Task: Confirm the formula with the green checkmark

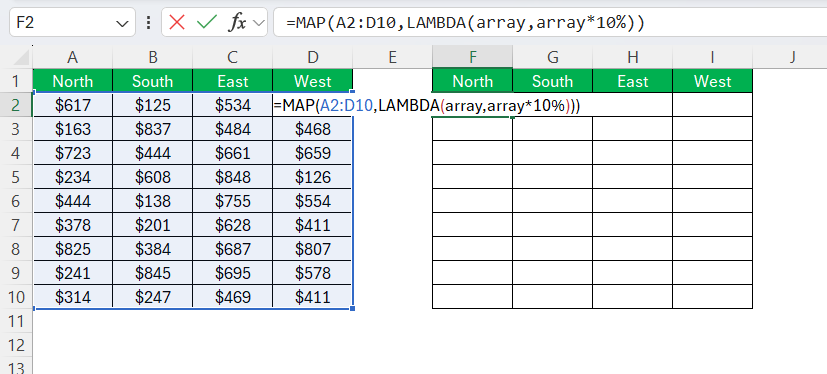Action: pyautogui.click(x=206, y=23)
